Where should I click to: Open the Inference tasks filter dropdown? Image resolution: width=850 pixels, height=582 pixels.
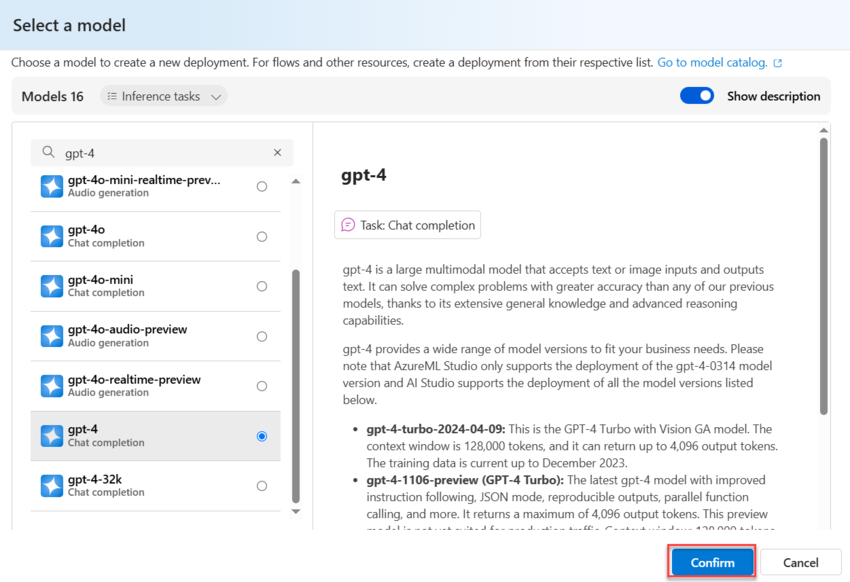[x=165, y=96]
